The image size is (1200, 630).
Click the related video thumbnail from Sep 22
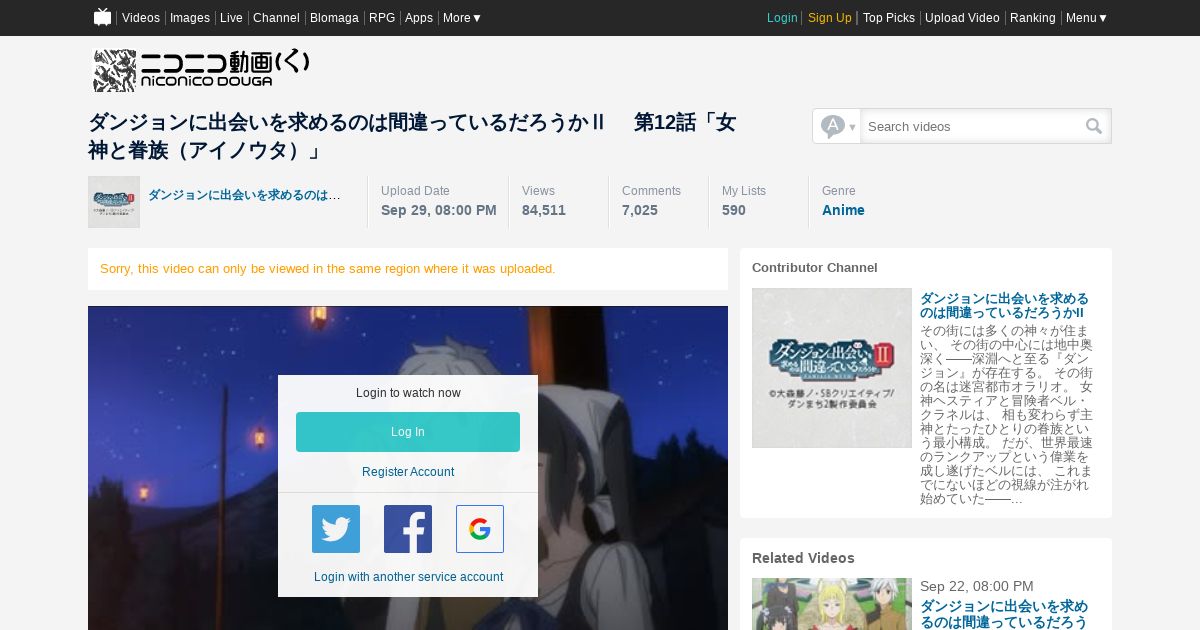832,604
